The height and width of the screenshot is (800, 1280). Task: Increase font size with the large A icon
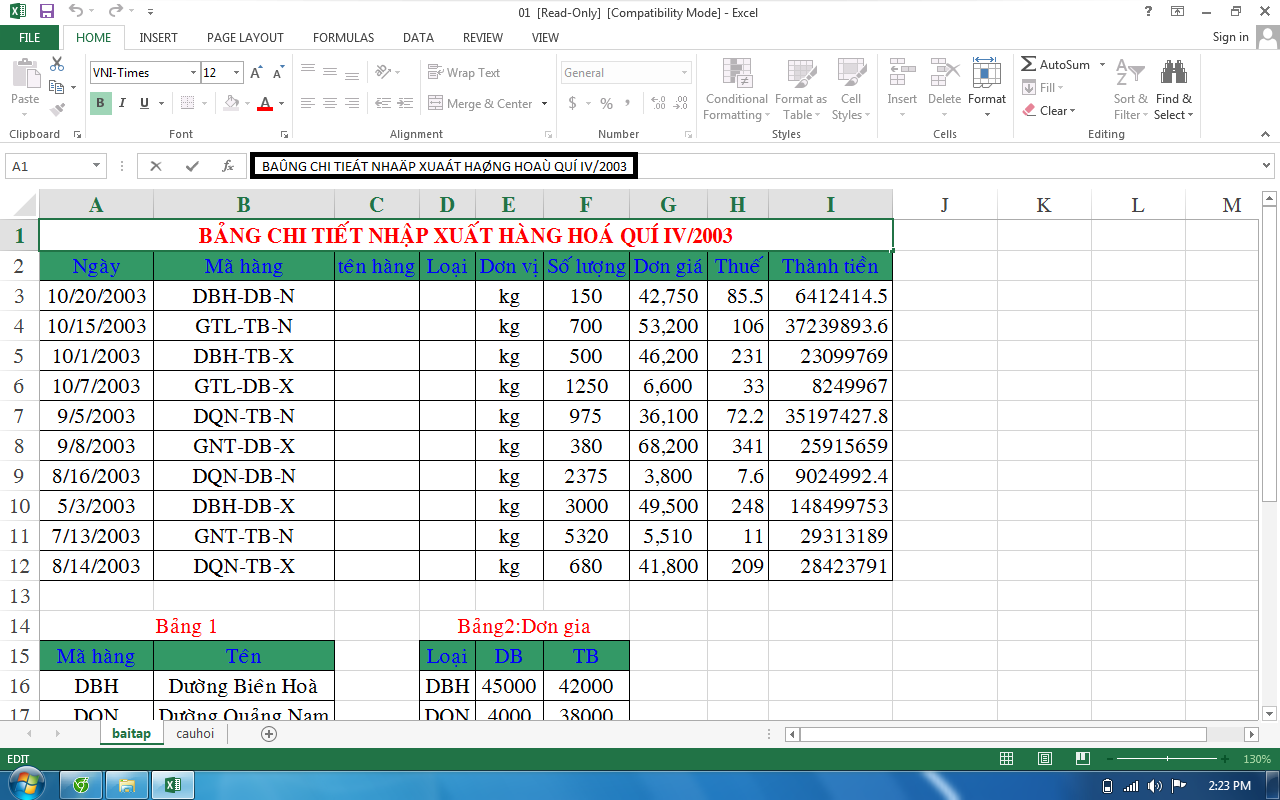point(257,73)
